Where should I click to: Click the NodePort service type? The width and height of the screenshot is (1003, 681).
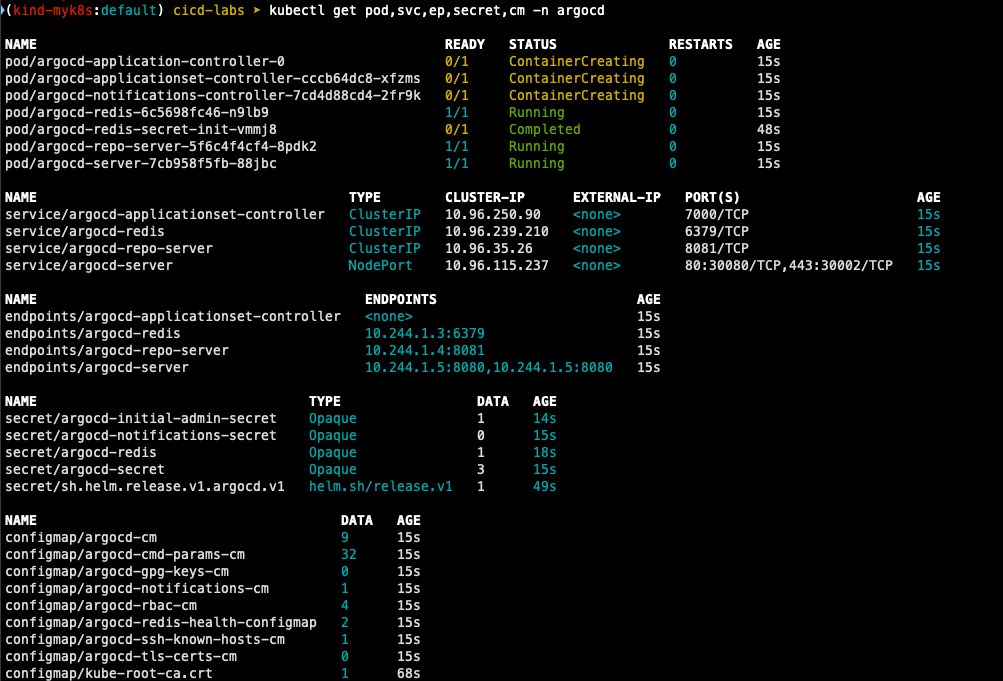(x=380, y=265)
